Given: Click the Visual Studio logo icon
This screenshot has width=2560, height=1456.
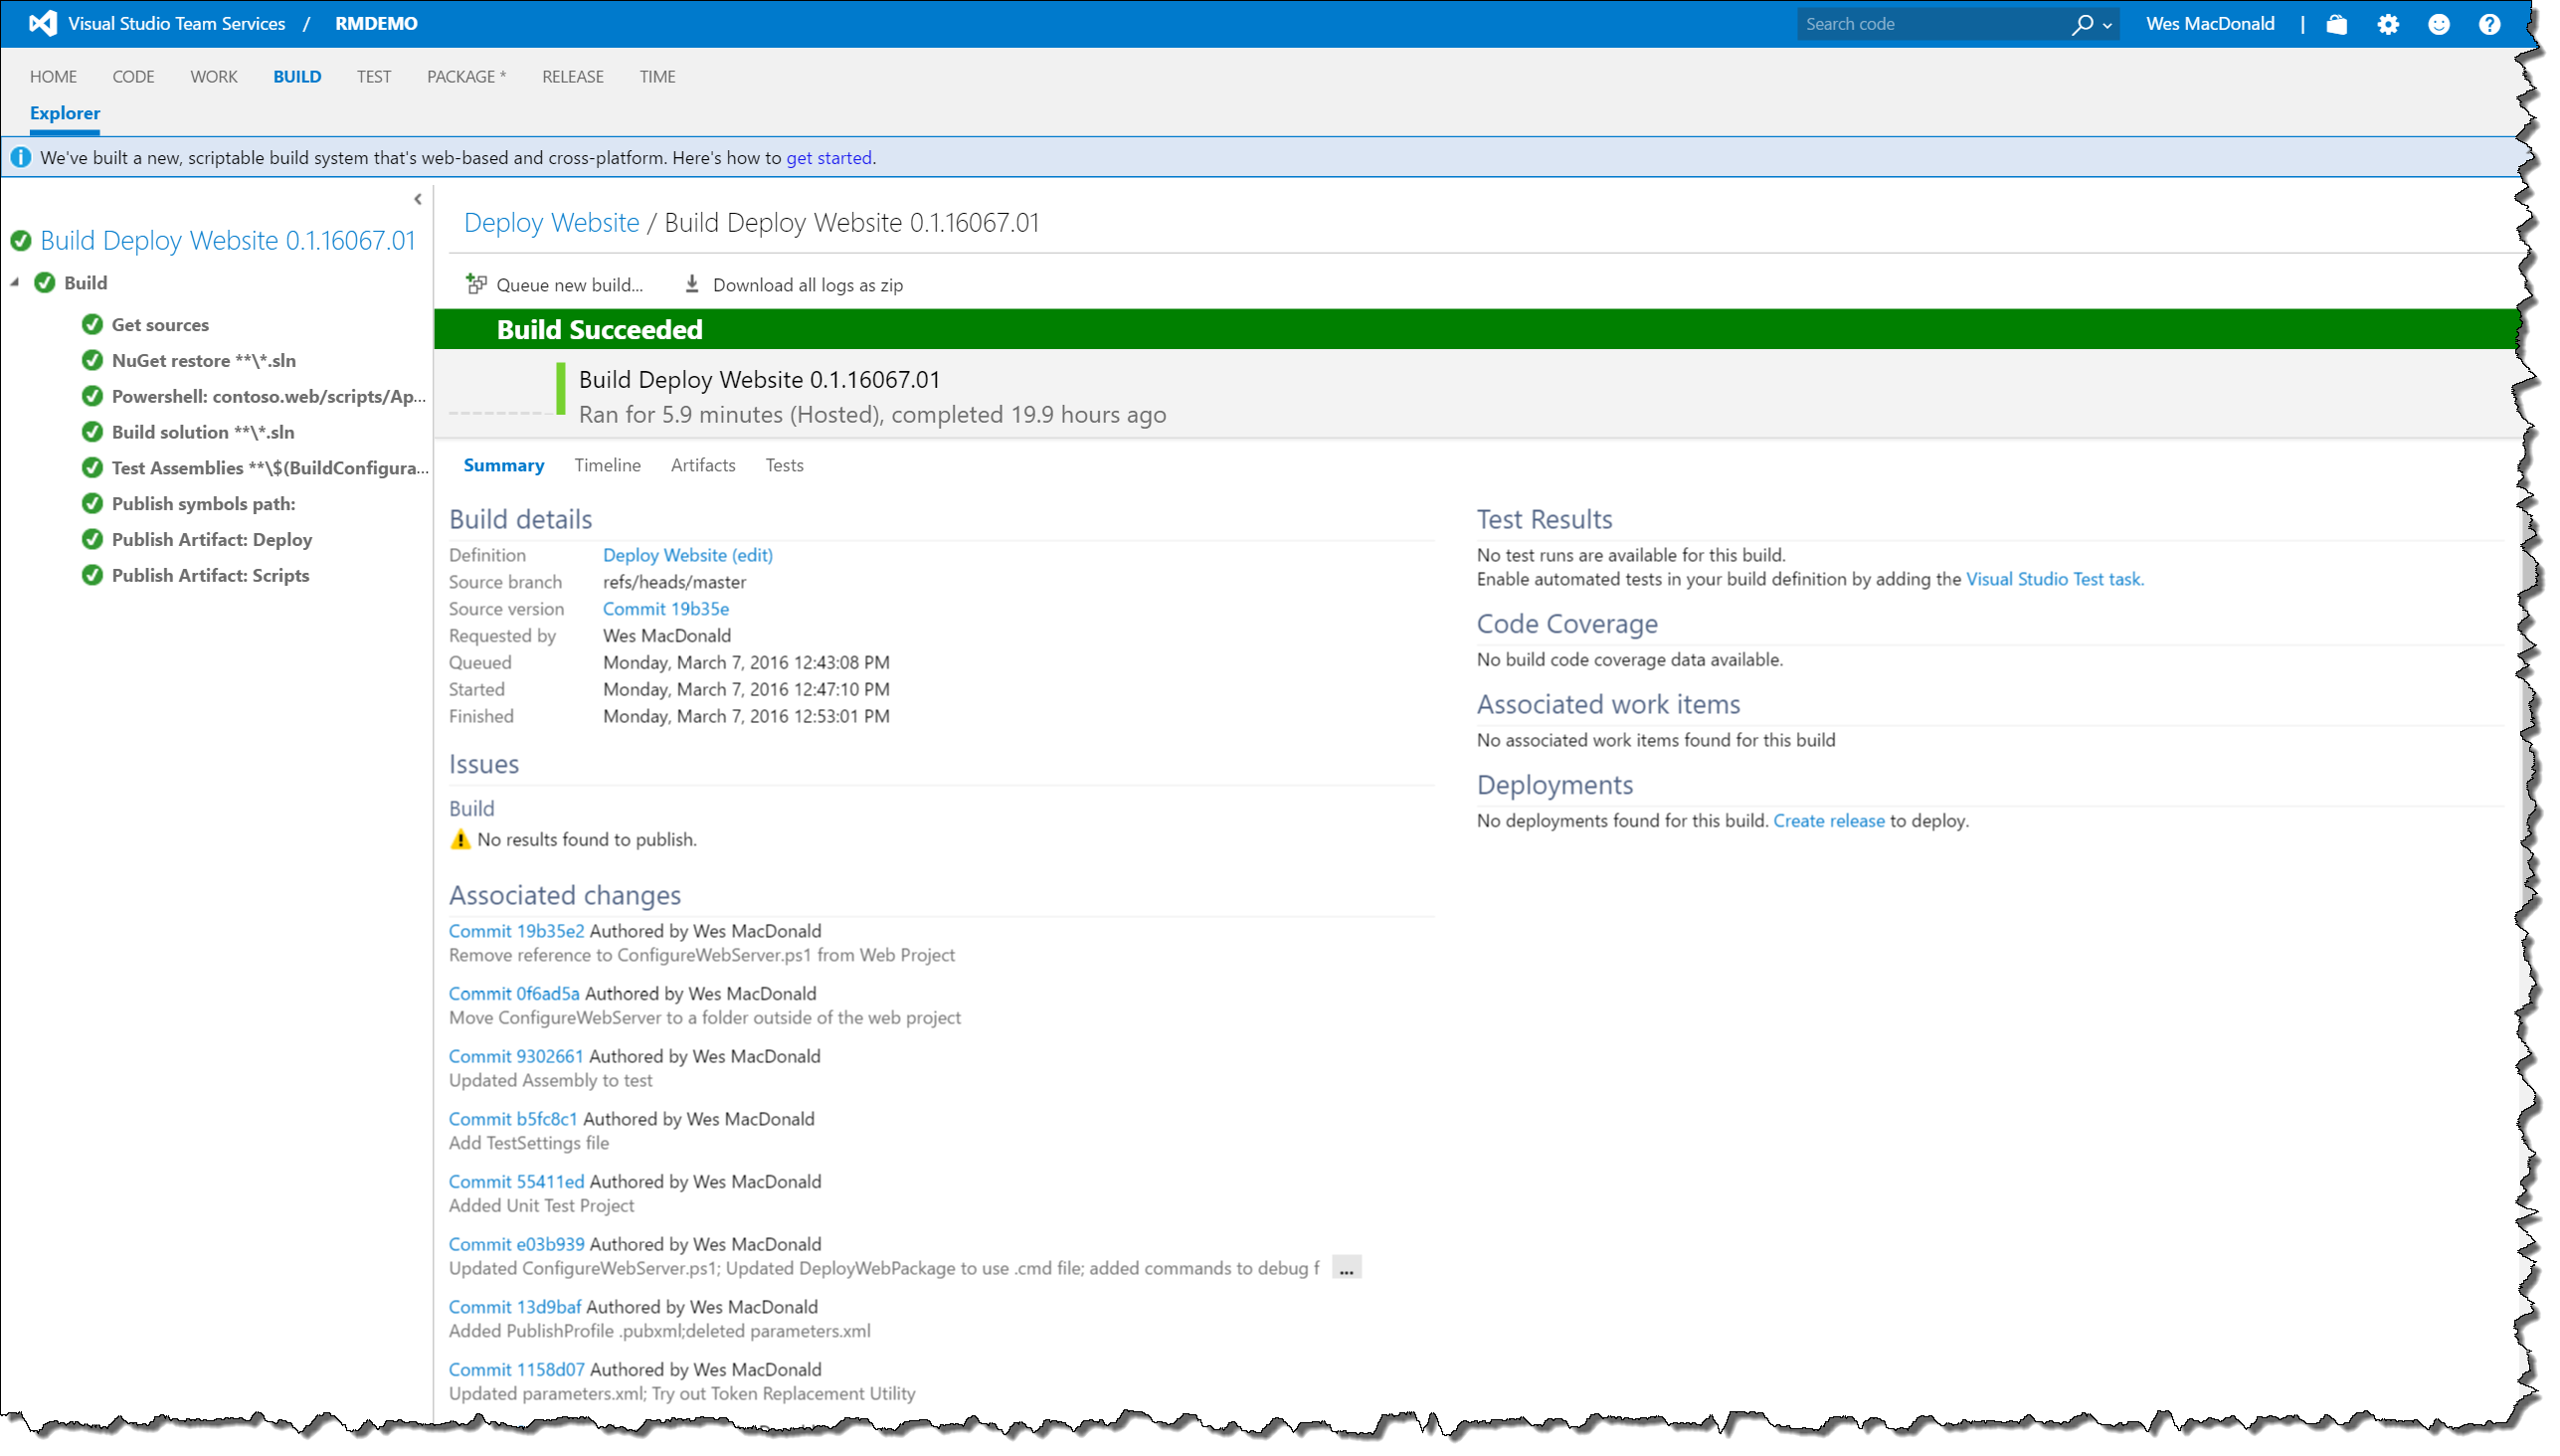Looking at the screenshot, I should pyautogui.click(x=43, y=23).
